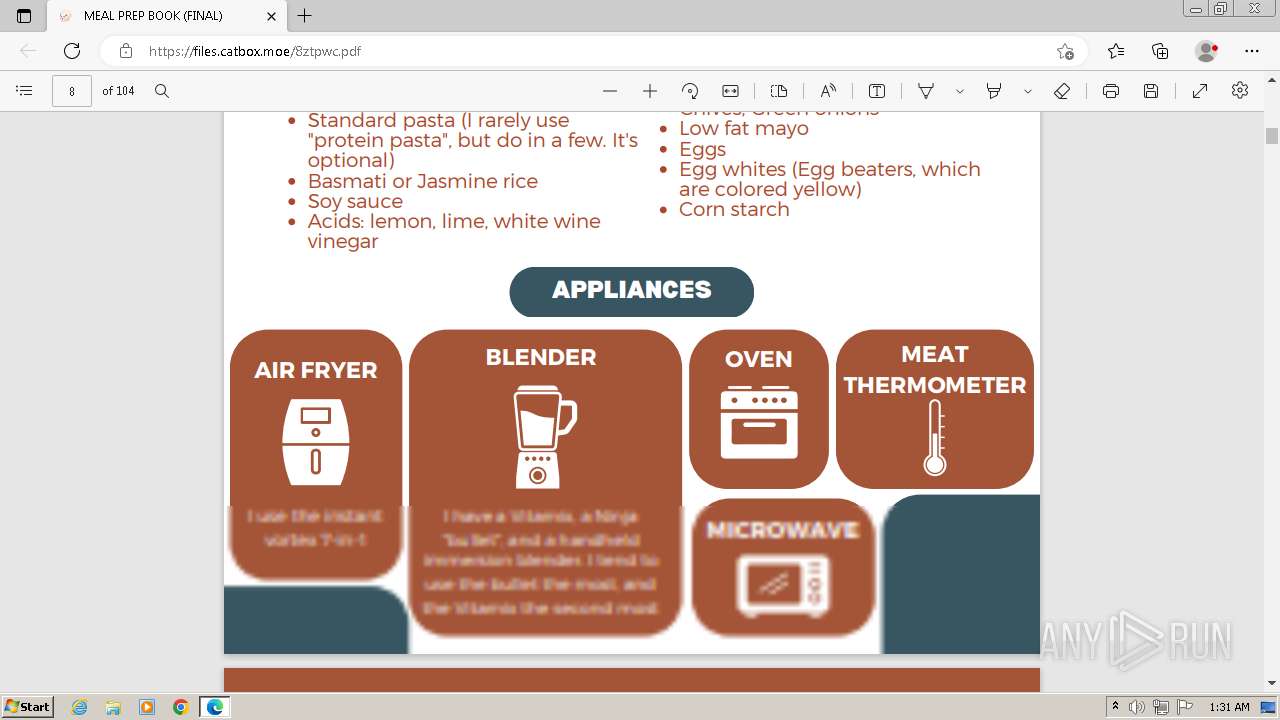Open network status tray icon
The width and height of the screenshot is (1280, 720).
tap(1161, 707)
